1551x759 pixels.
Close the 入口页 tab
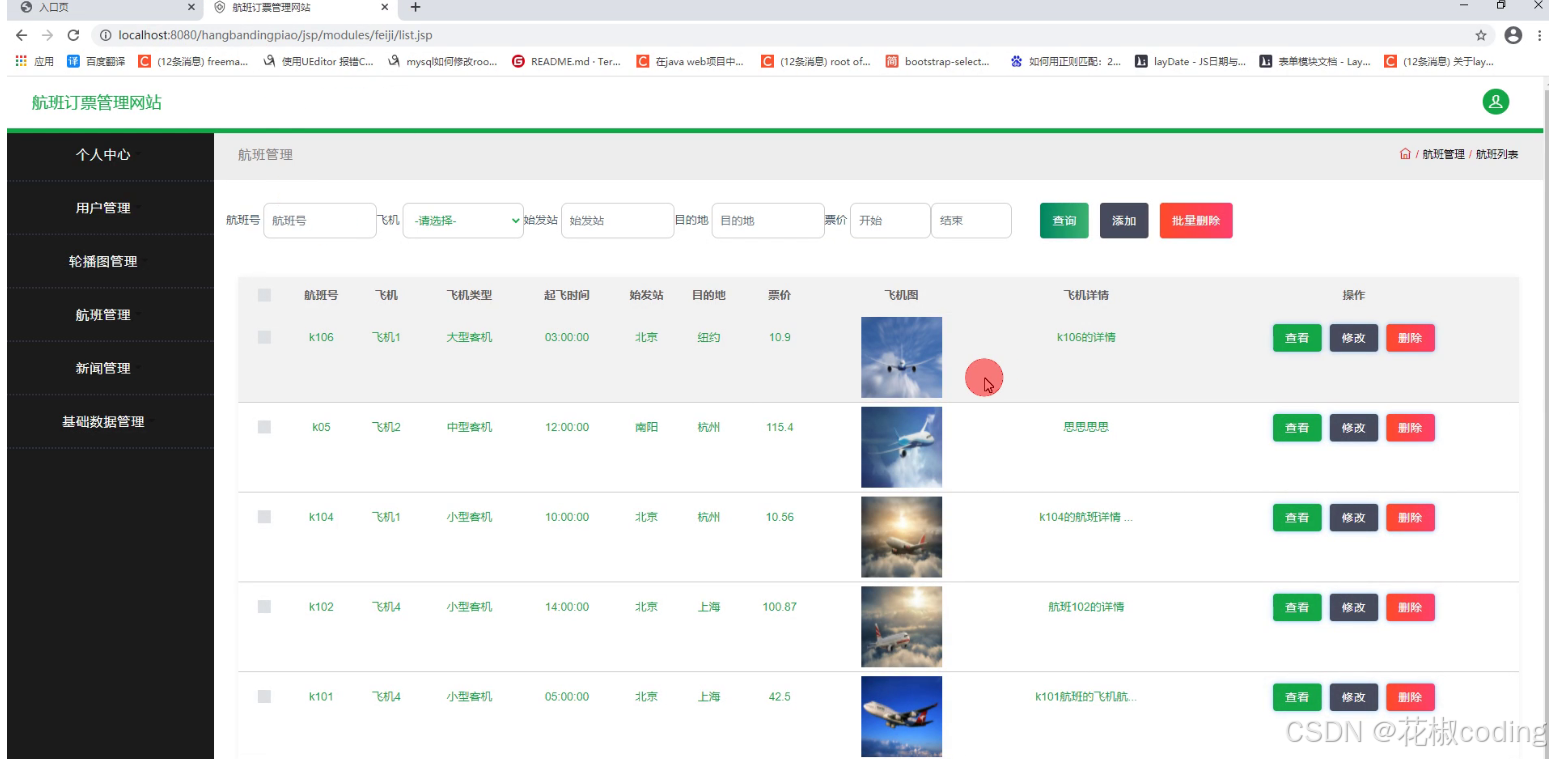[191, 7]
